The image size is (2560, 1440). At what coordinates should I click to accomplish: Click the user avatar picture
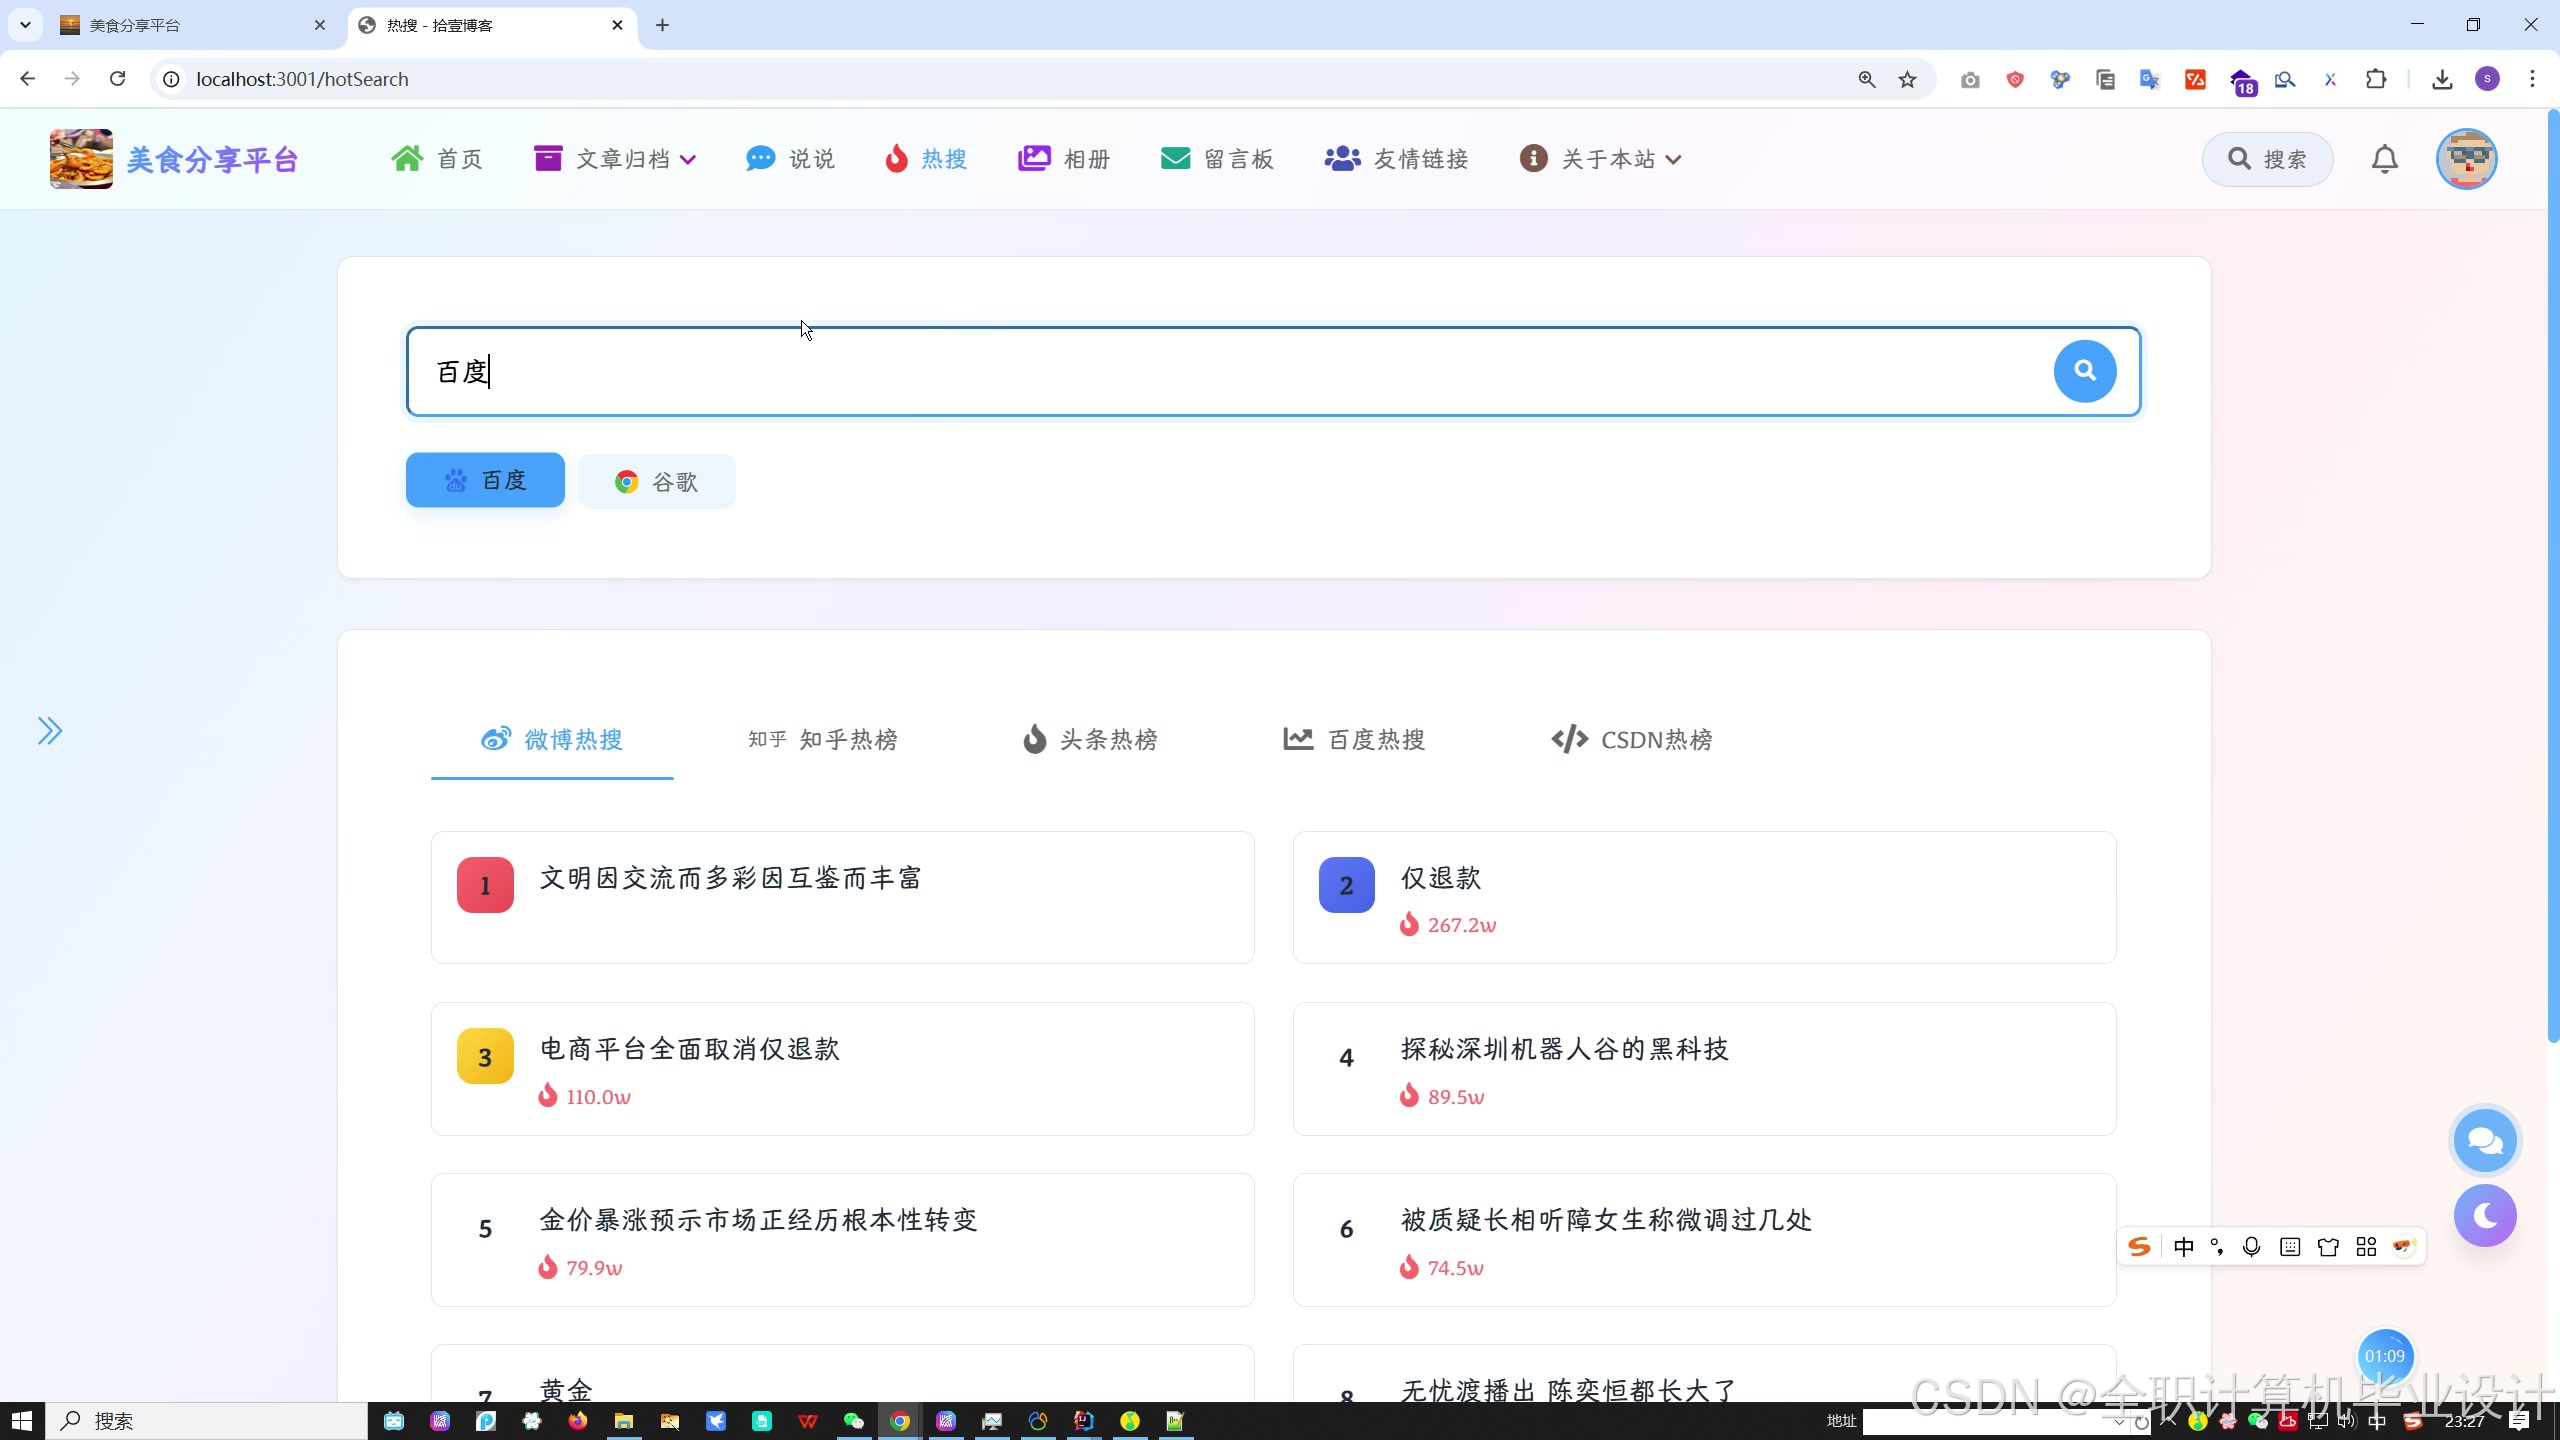click(x=2466, y=159)
